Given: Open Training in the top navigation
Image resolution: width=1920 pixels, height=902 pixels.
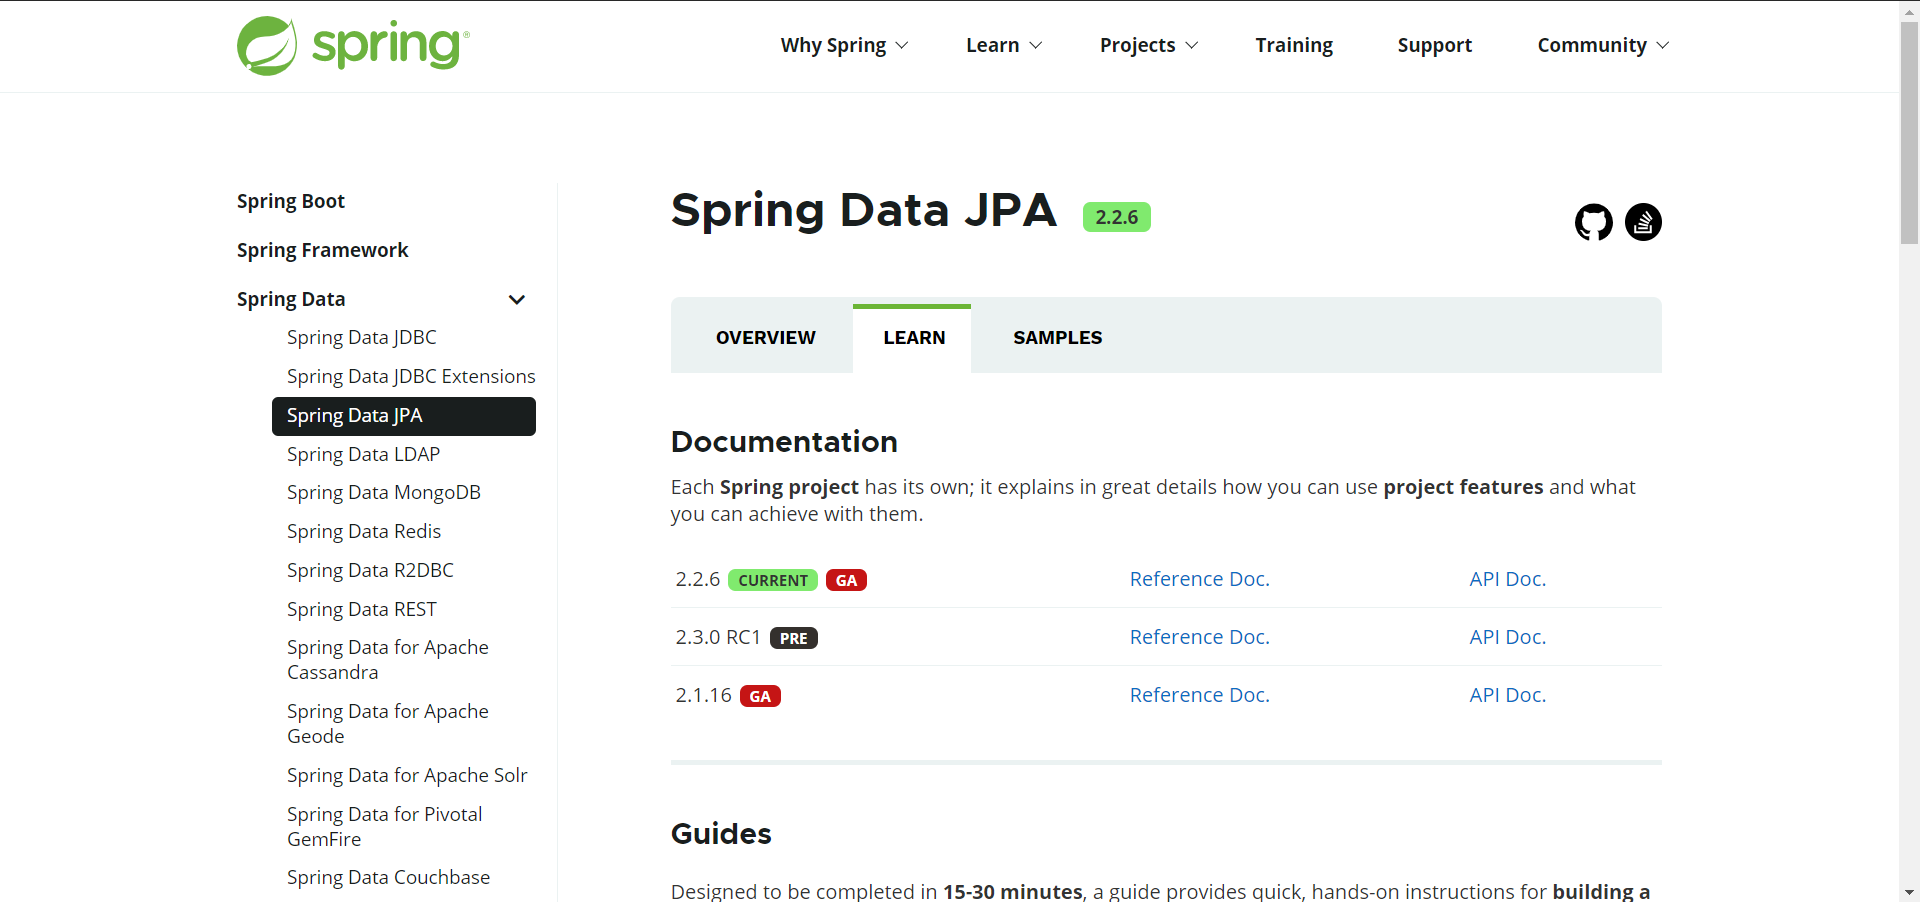Looking at the screenshot, I should 1294,45.
